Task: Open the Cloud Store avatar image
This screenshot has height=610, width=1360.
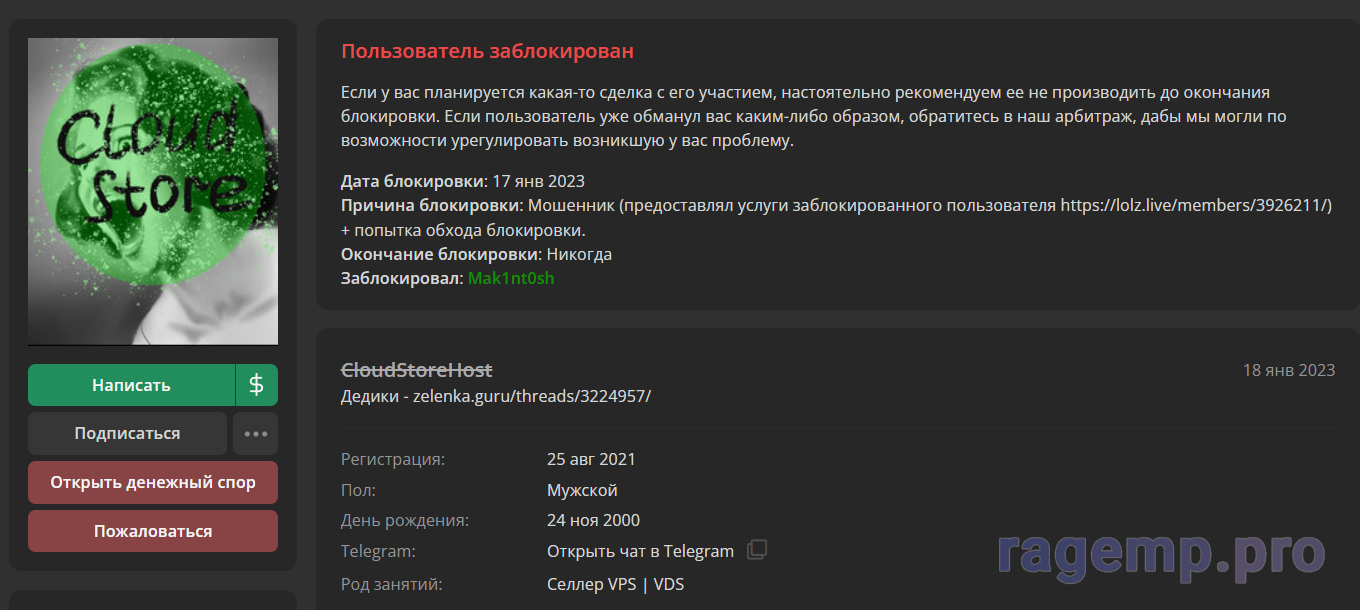Action: tap(153, 191)
